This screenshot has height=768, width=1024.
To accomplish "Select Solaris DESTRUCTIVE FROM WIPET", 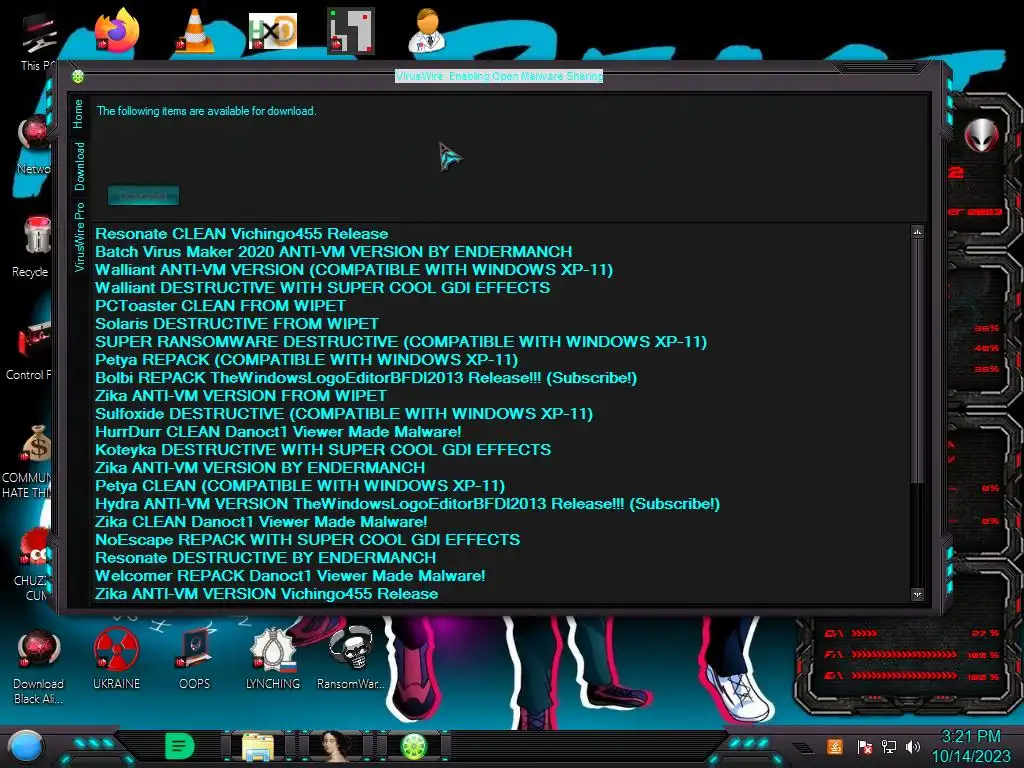I will [x=236, y=324].
